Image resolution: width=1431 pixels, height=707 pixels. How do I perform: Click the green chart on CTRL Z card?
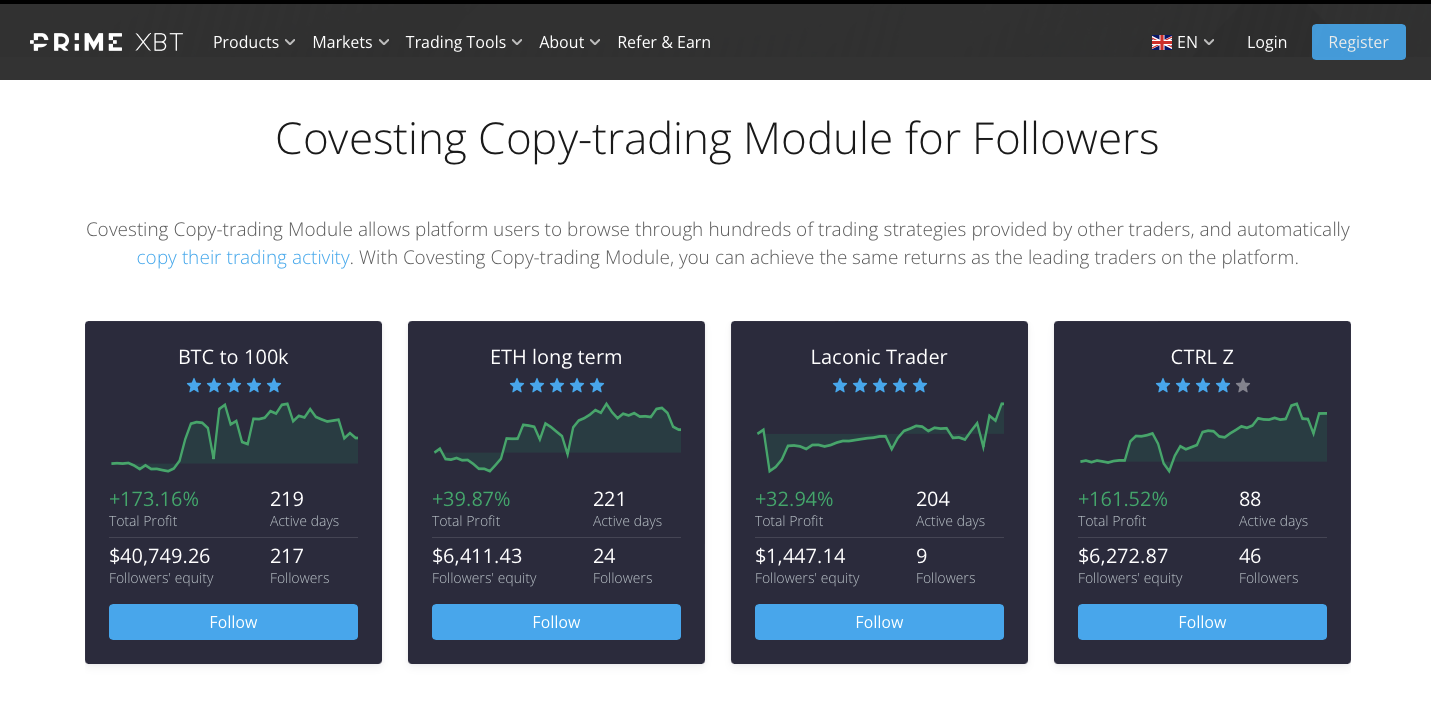pyautogui.click(x=1202, y=435)
